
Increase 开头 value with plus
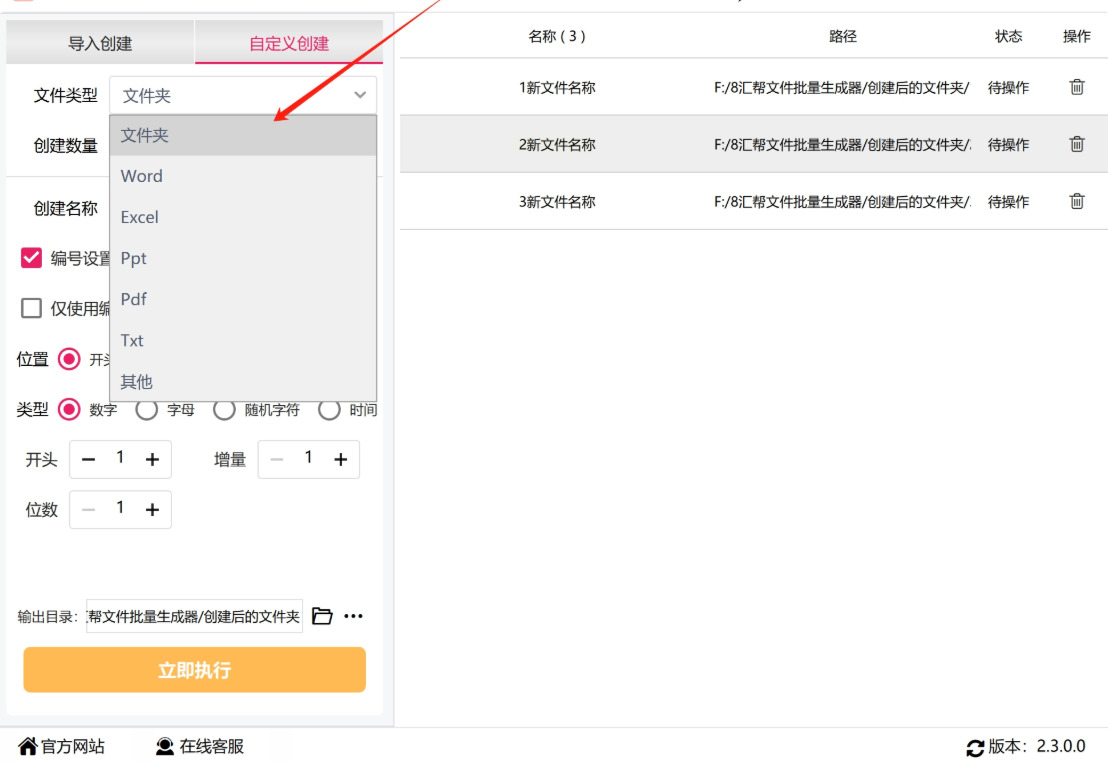coord(152,459)
